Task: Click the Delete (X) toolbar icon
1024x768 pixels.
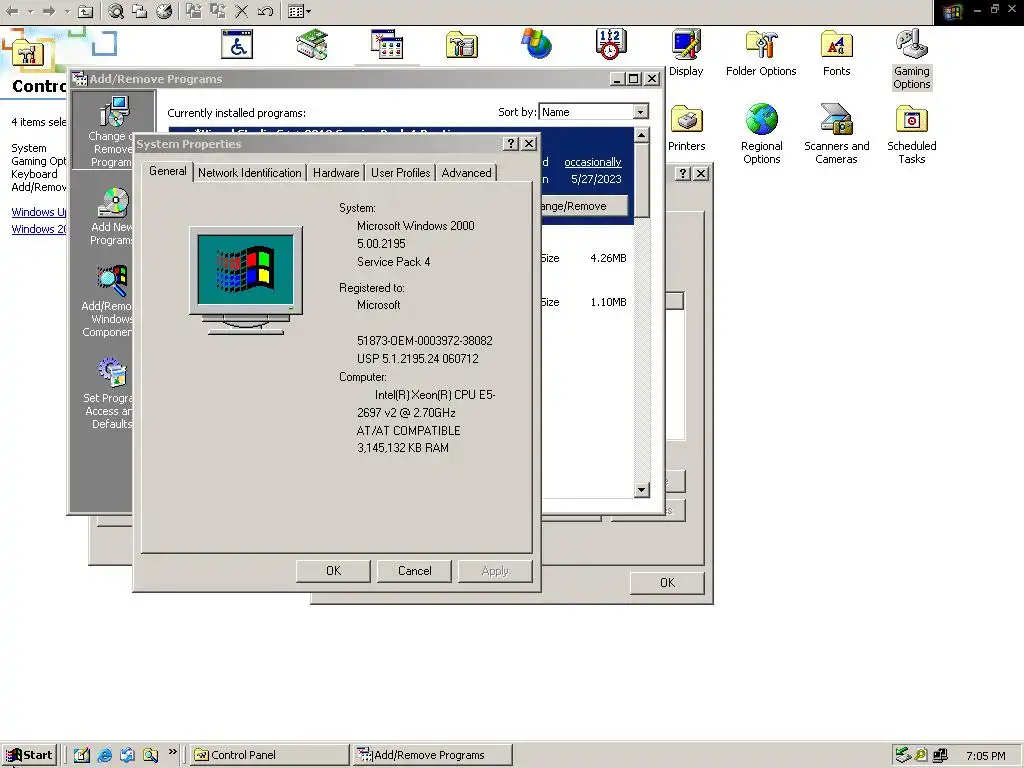Action: click(x=241, y=11)
